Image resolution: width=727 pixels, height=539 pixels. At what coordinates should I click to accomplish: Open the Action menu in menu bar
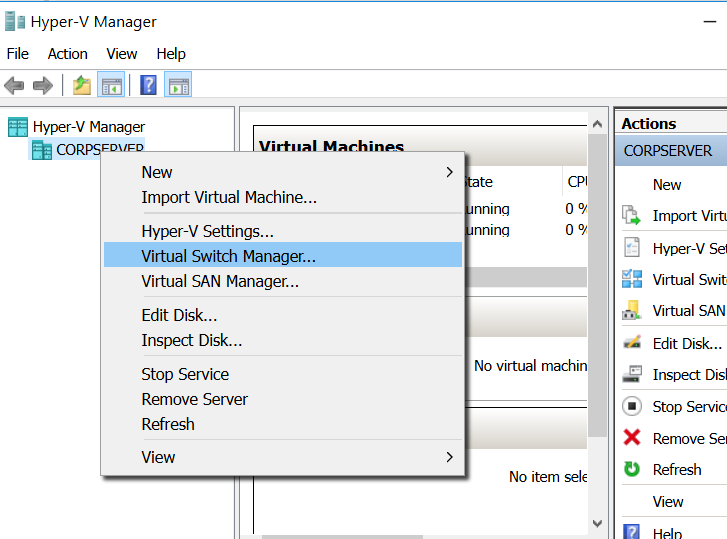pos(68,54)
